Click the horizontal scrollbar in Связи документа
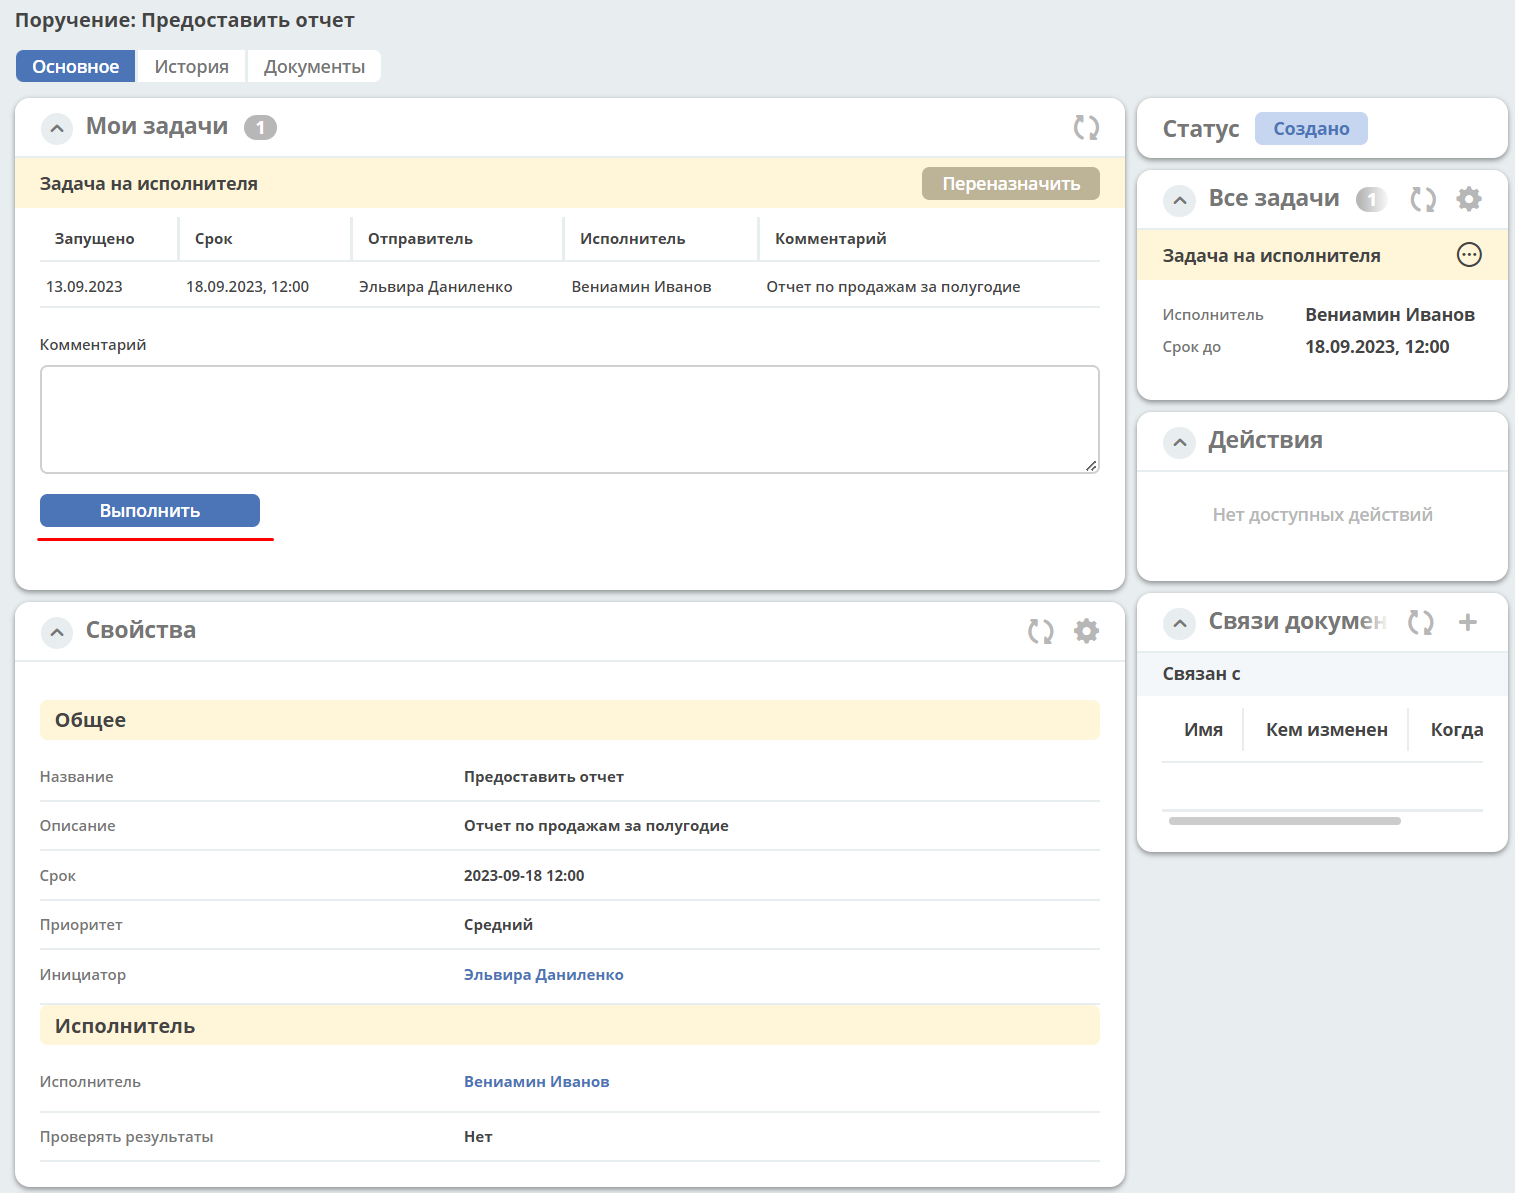The image size is (1515, 1193). tap(1284, 821)
